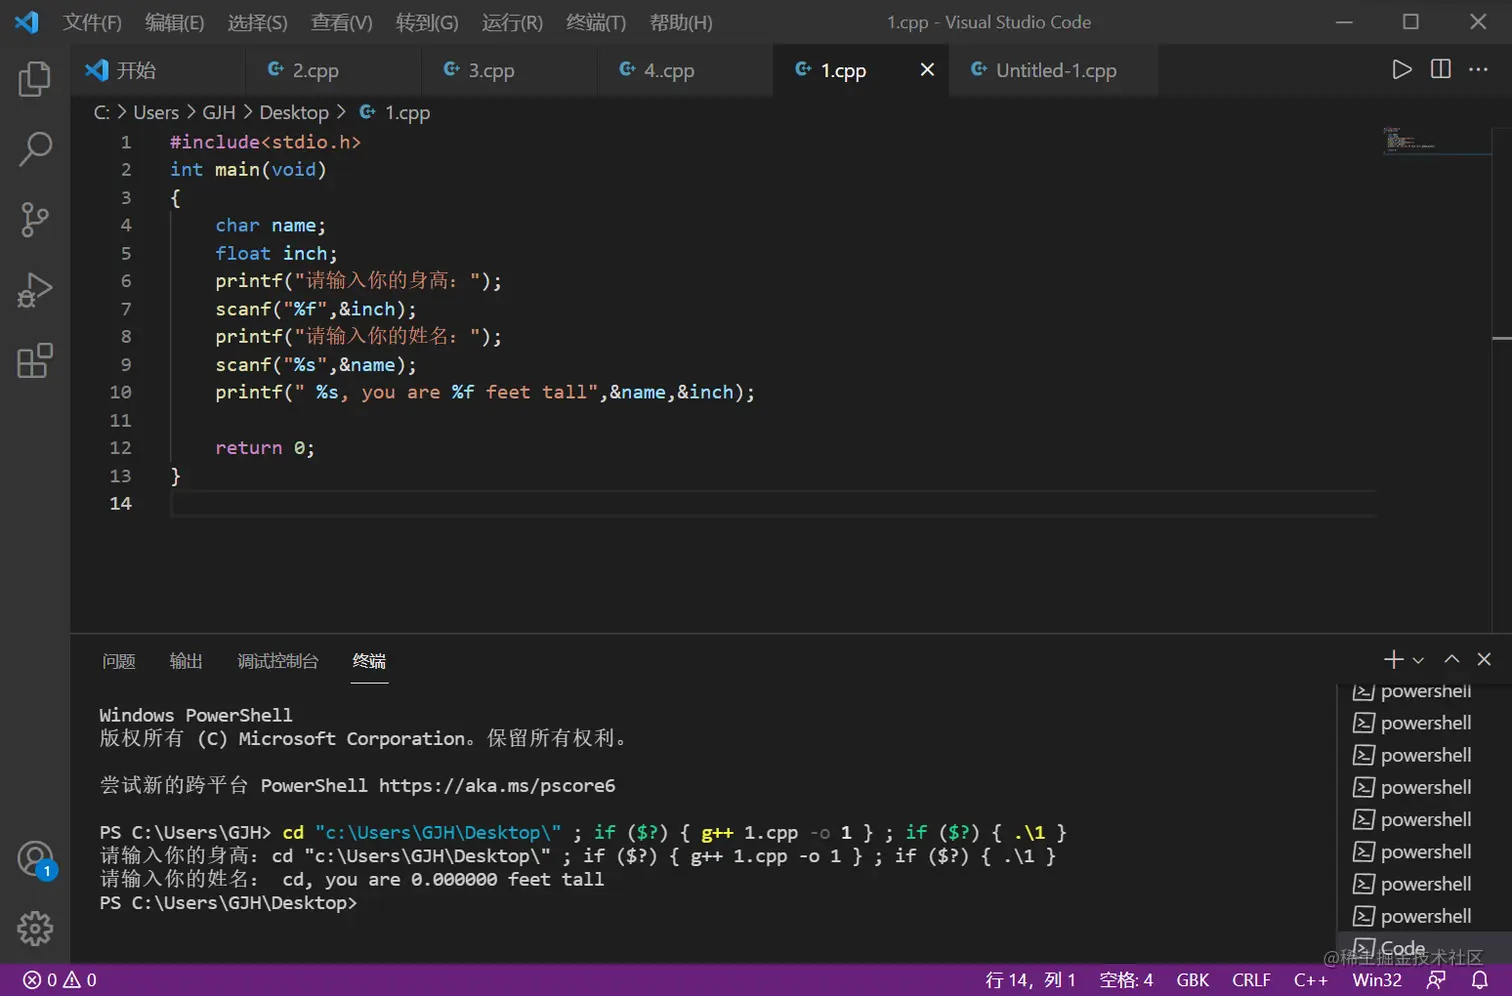Select the 终端 terminal panel tab
Screen dimensions: 1512x996
coord(369,661)
